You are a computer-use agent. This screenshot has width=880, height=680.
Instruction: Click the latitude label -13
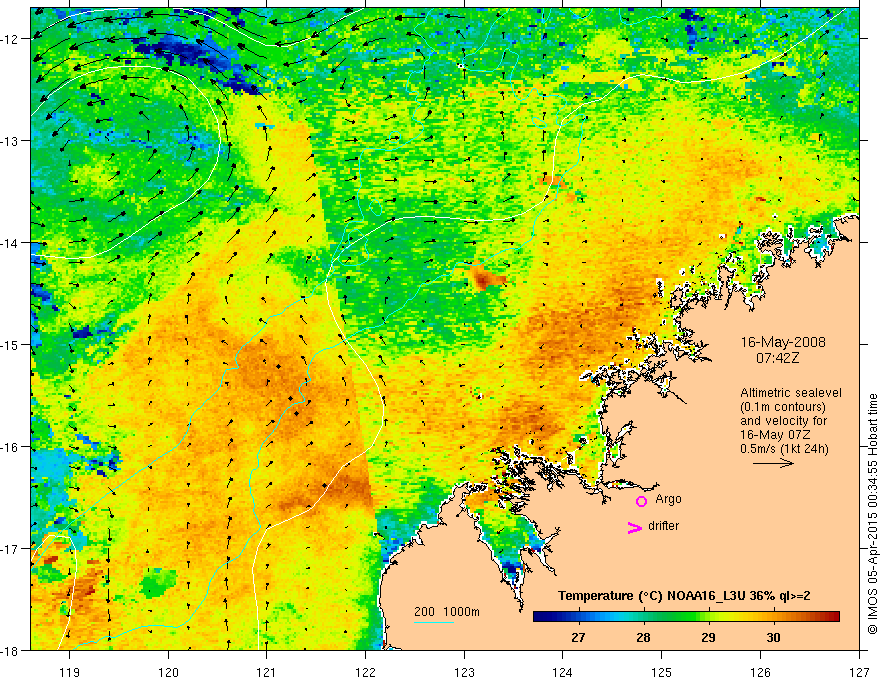coord(10,141)
